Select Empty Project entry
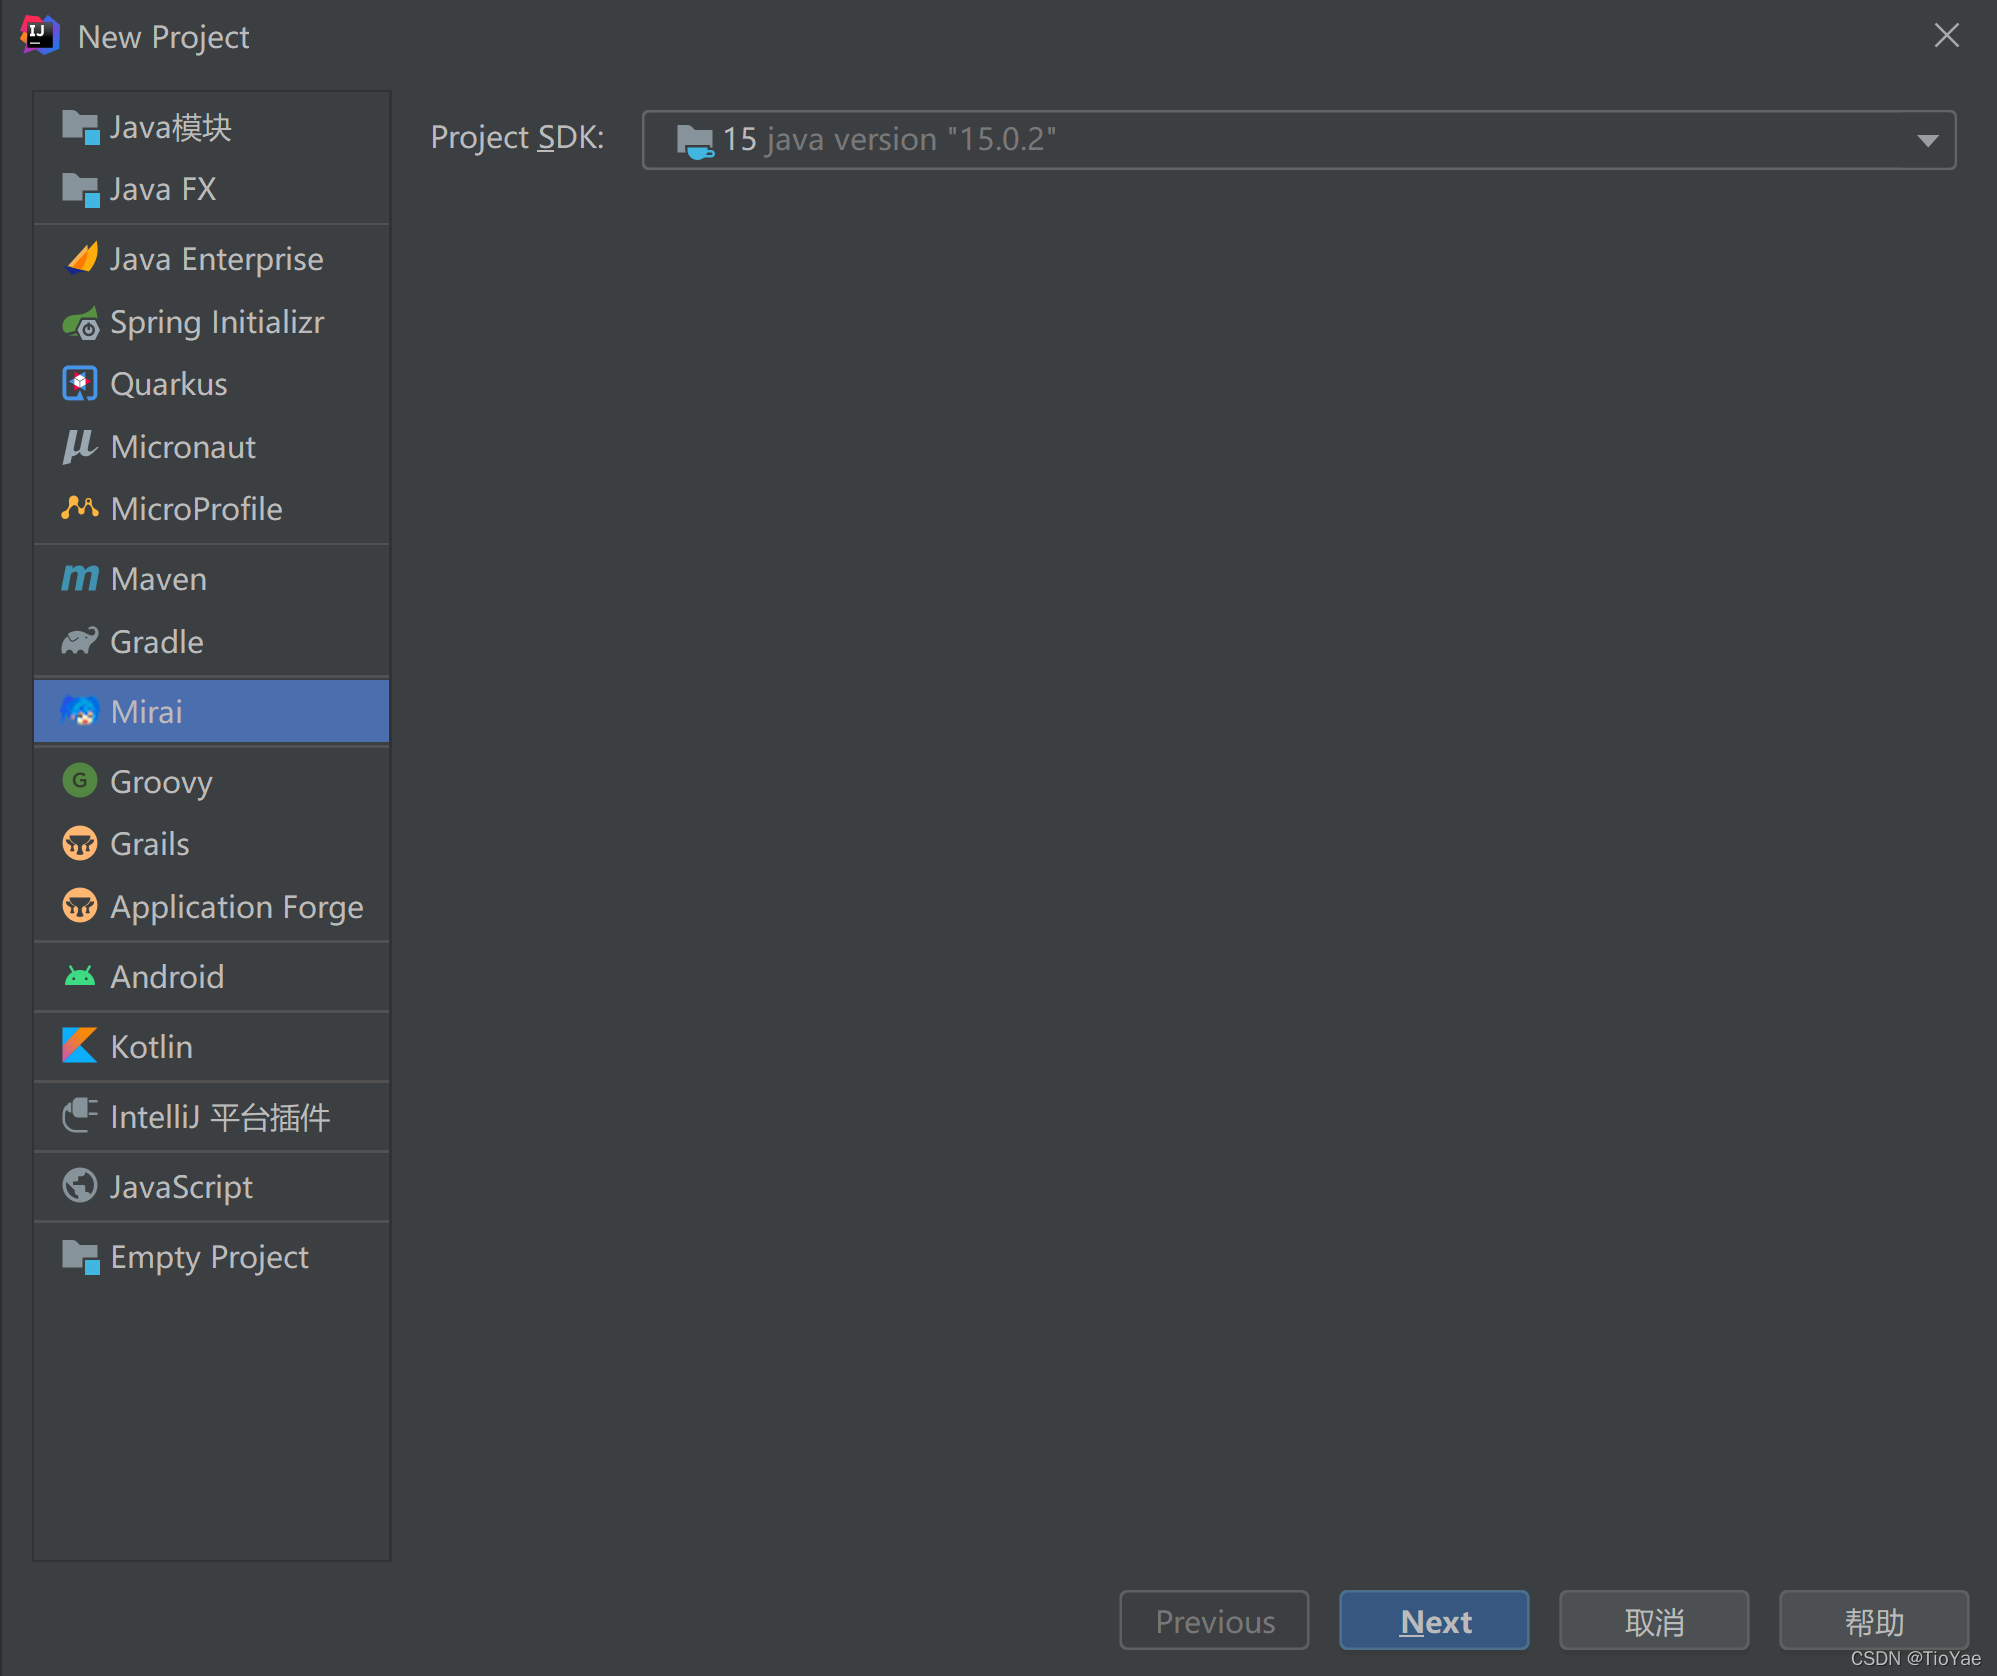Viewport: 1997px width, 1676px height. click(211, 1257)
